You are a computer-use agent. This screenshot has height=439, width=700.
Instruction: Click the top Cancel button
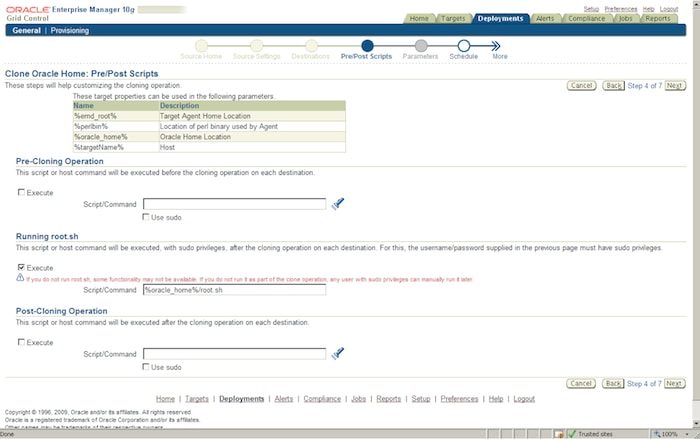[x=581, y=85]
